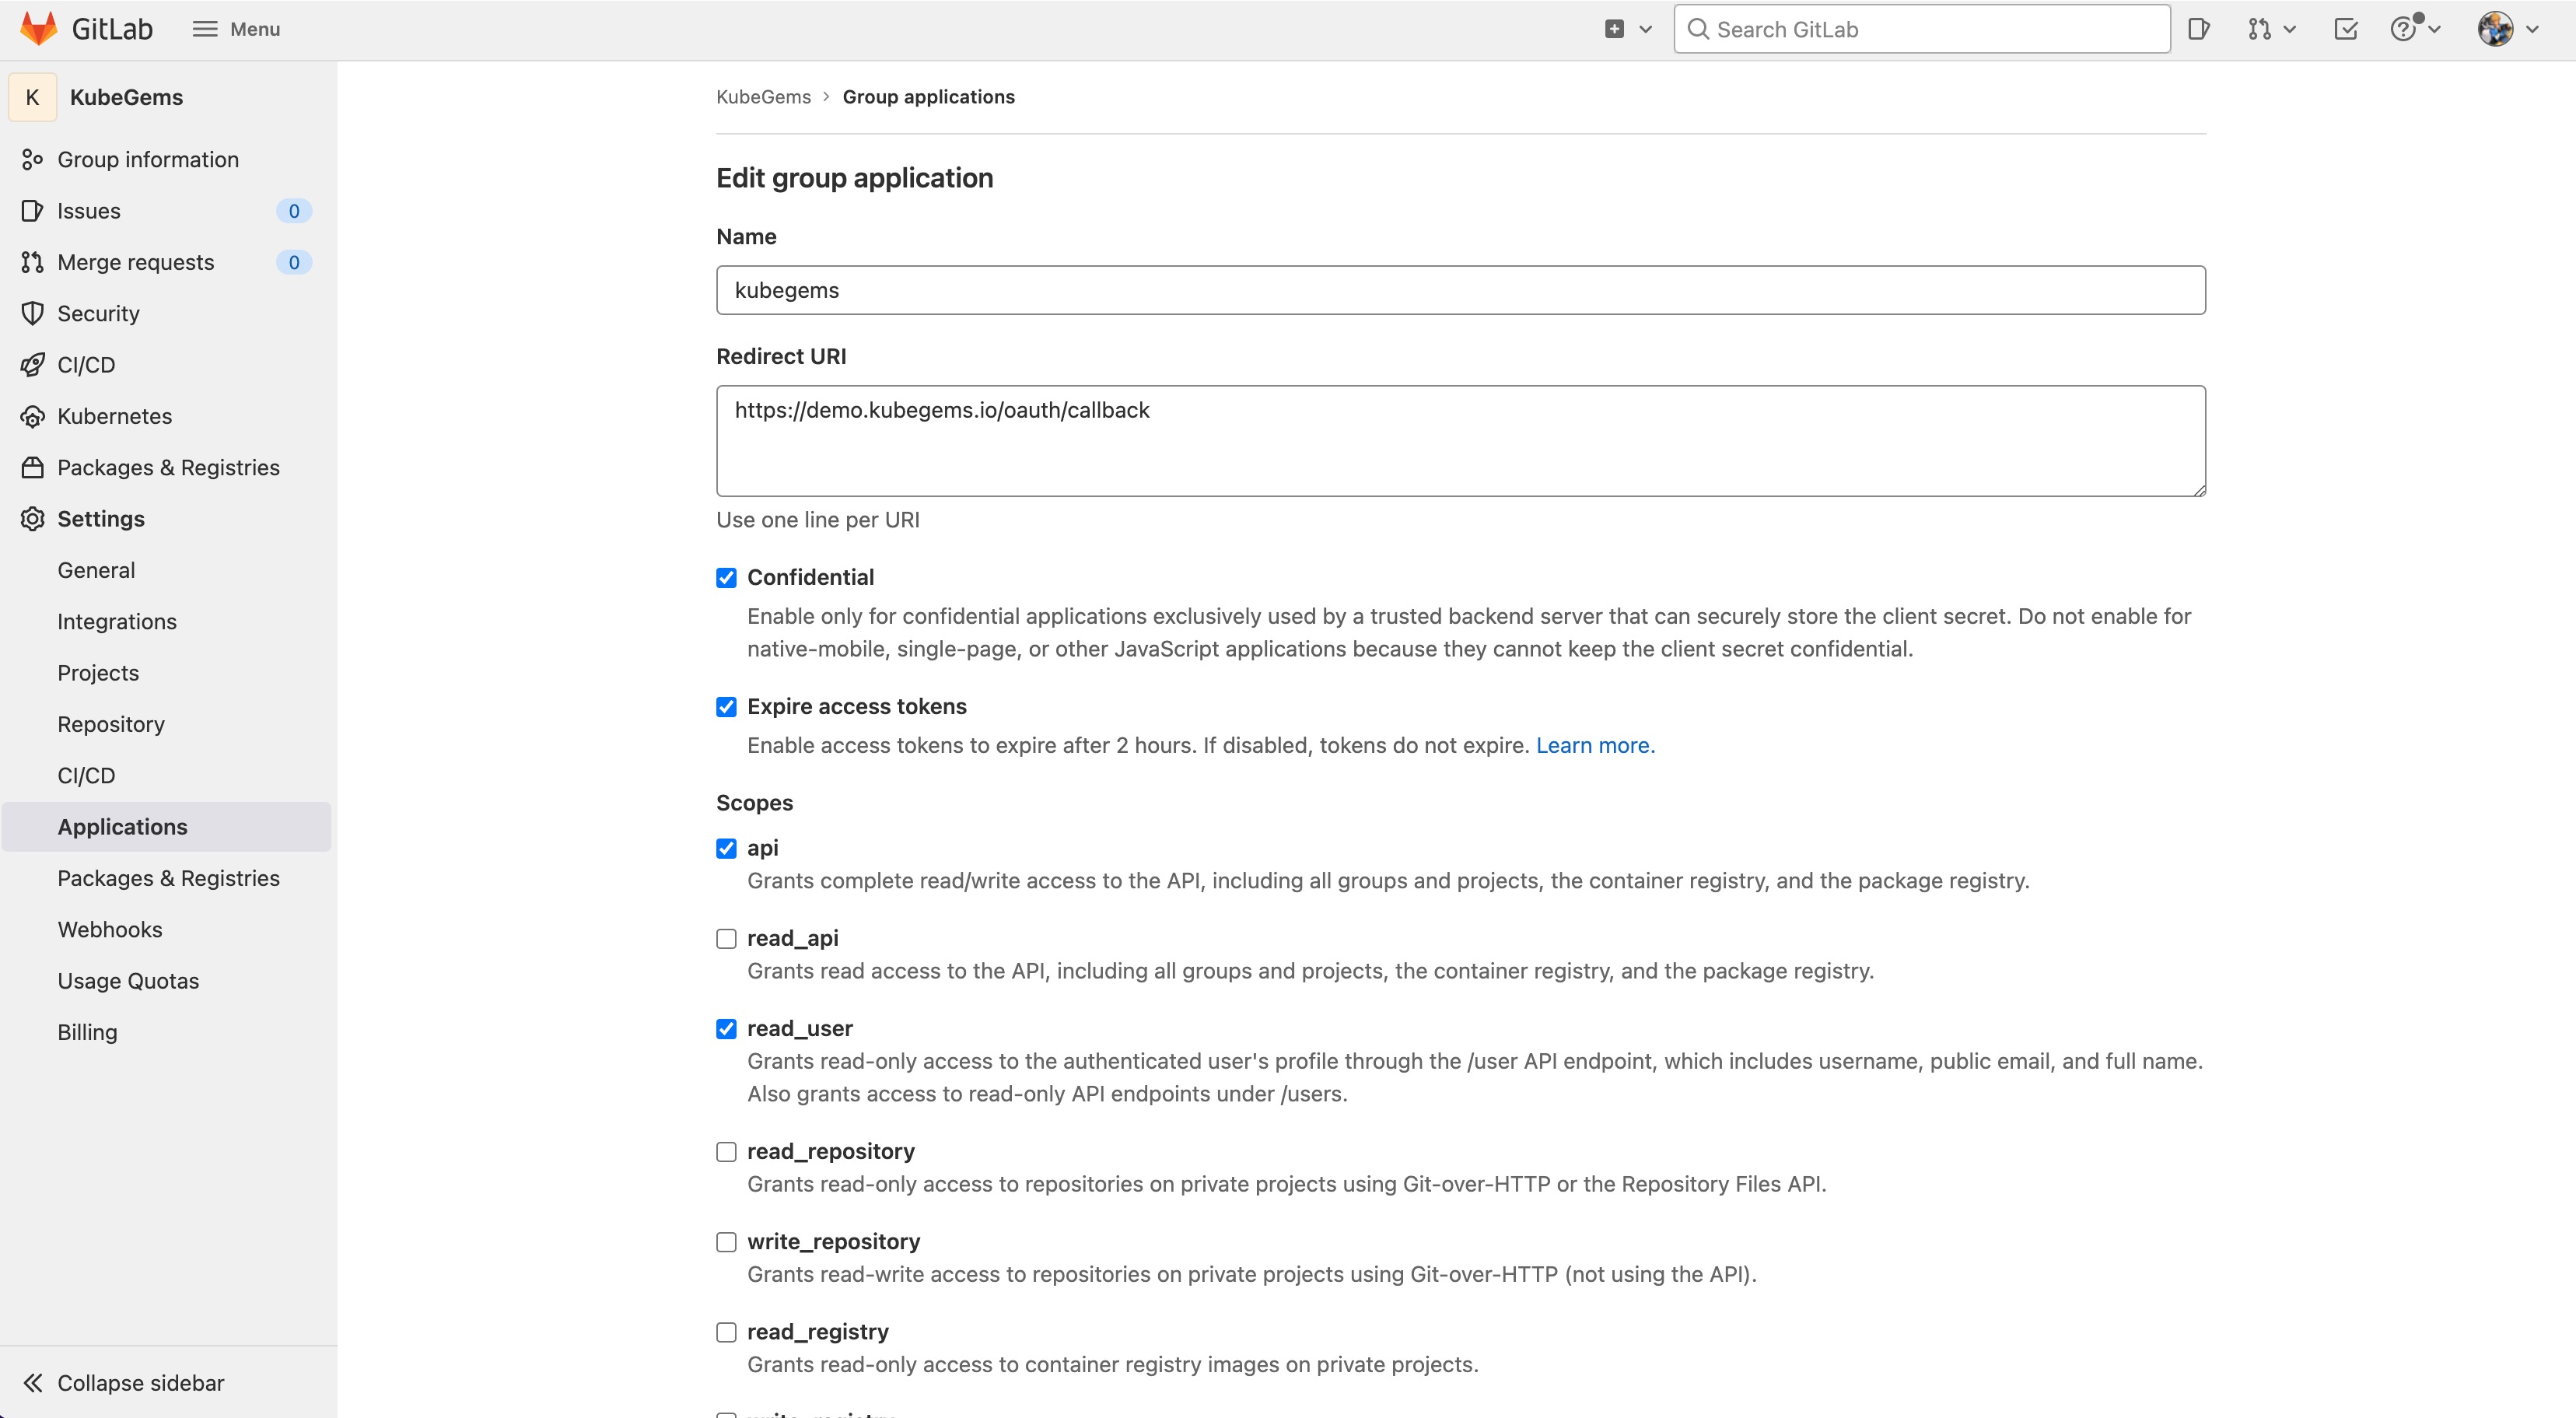The image size is (2576, 1418).
Task: Click the Collapse sidebar double-chevron icon
Action: pyautogui.click(x=32, y=1383)
